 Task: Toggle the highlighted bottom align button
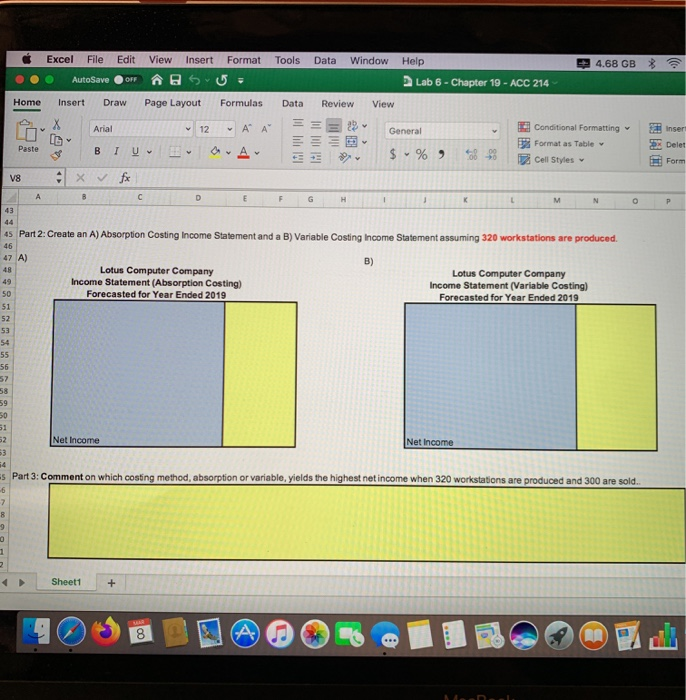(x=333, y=126)
